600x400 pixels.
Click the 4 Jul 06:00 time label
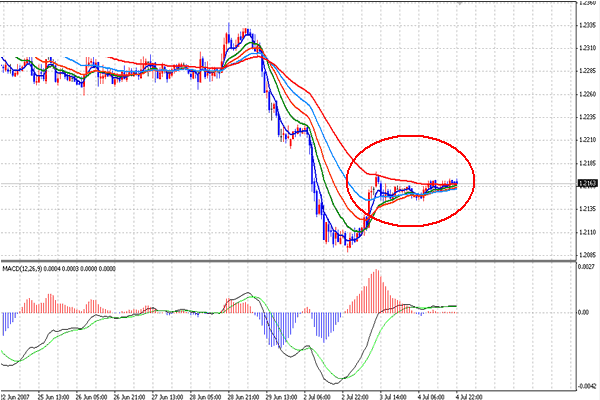click(x=432, y=397)
